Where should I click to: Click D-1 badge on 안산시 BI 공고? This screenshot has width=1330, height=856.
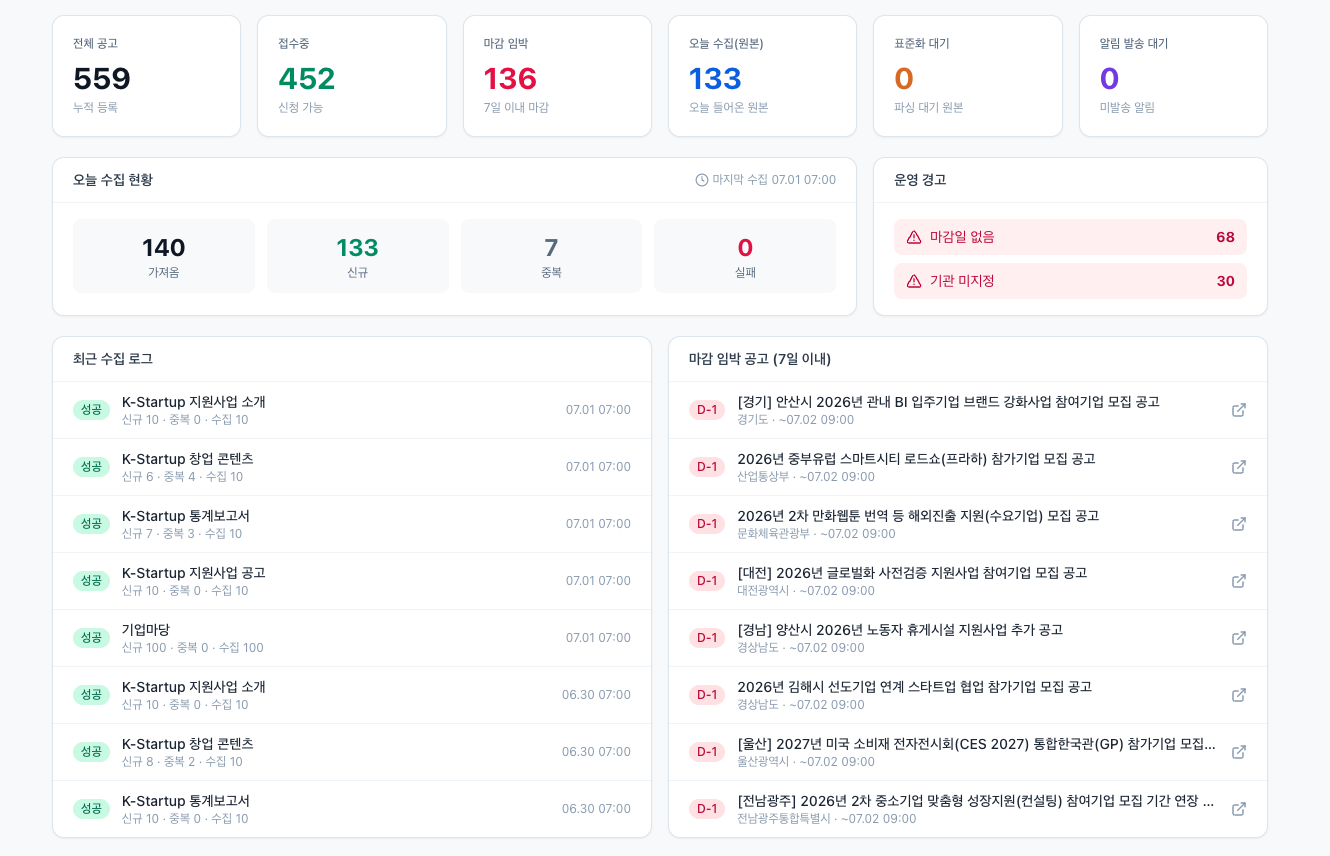(x=707, y=410)
